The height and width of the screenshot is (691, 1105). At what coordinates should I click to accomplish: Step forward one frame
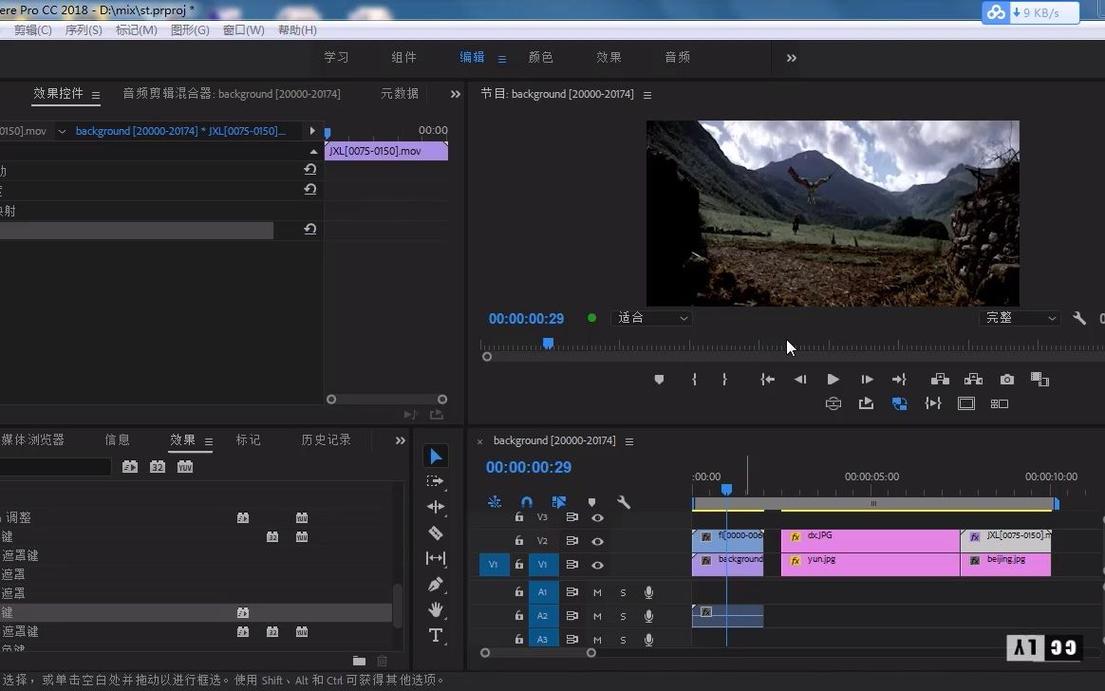(867, 380)
